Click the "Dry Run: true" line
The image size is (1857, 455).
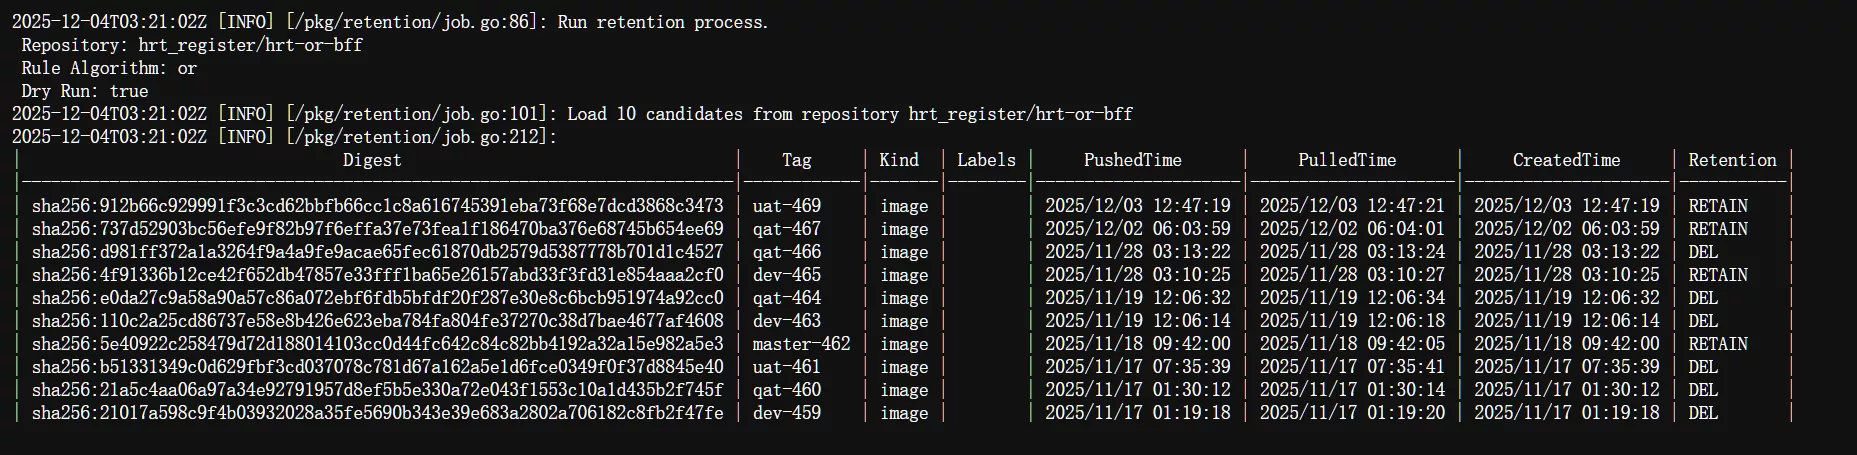[x=85, y=91]
